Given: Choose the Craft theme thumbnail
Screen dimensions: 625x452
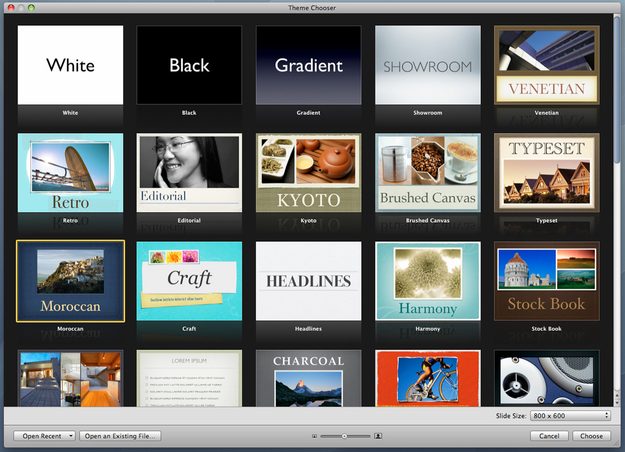Looking at the screenshot, I should click(x=189, y=281).
